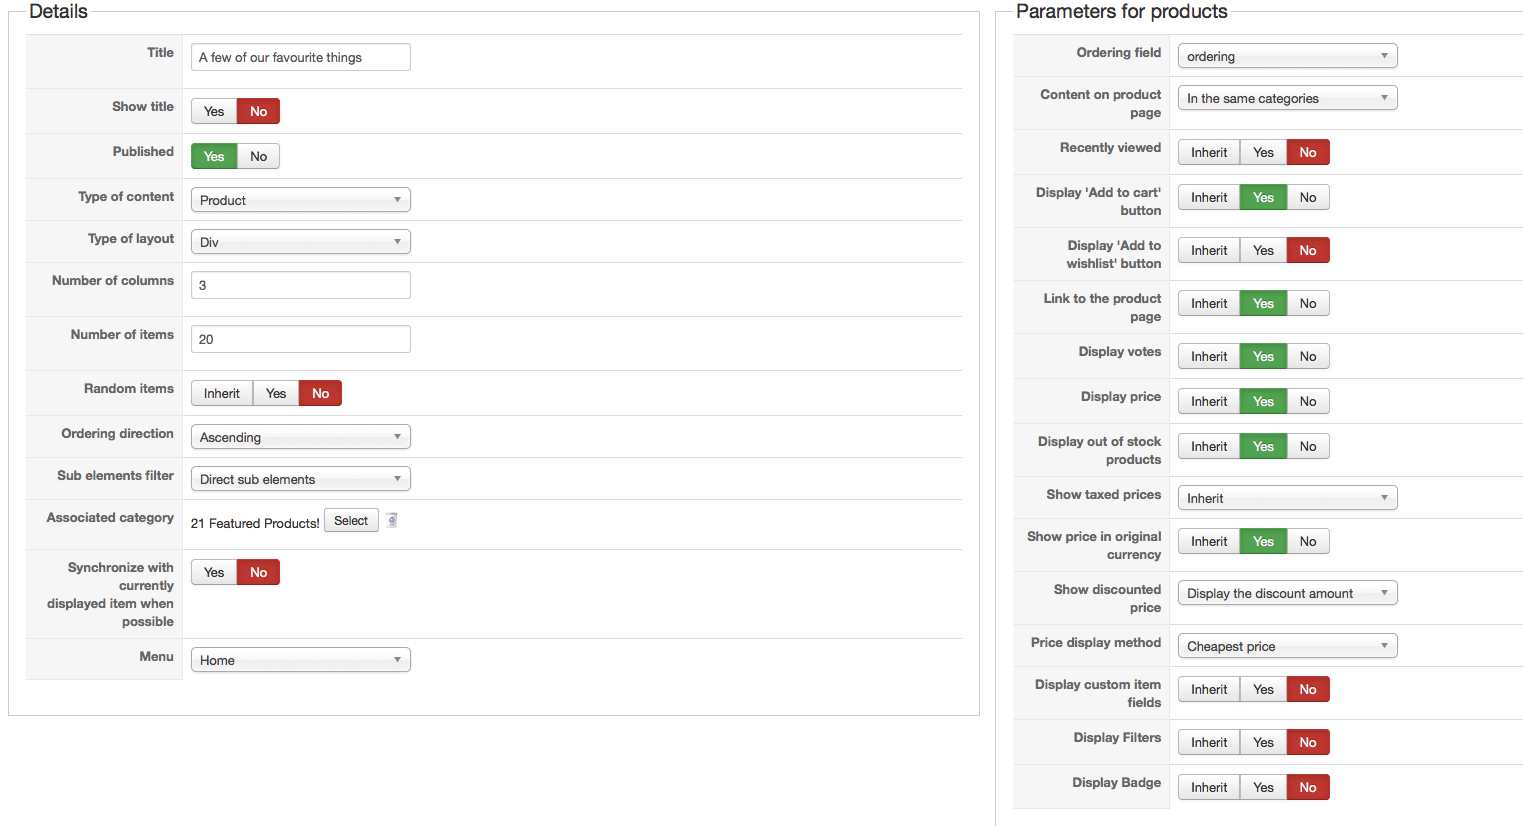
Task: Choose Inherit for Display votes
Action: [x=1208, y=356]
